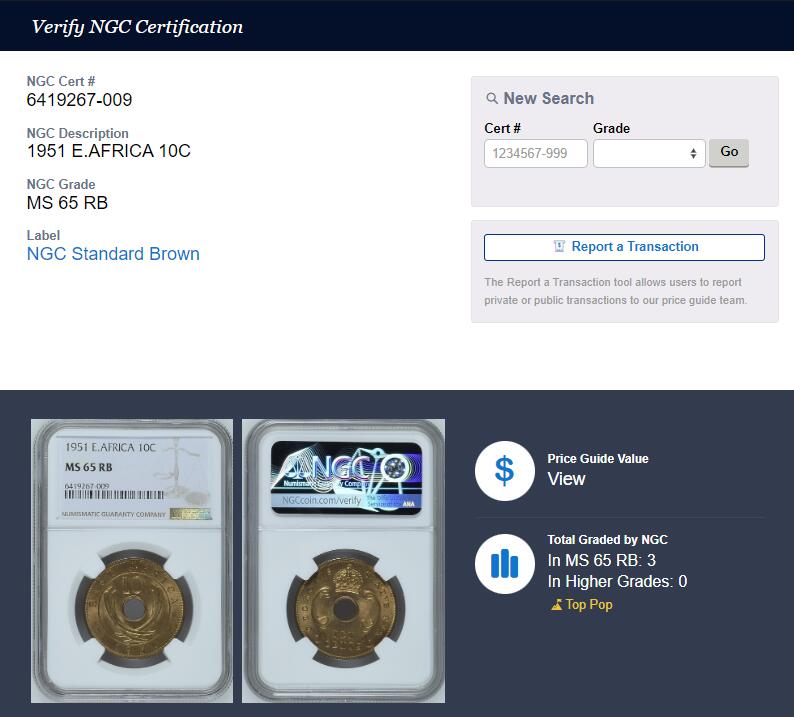Focus the Cert # input field
Image resolution: width=794 pixels, height=717 pixels.
[x=535, y=153]
